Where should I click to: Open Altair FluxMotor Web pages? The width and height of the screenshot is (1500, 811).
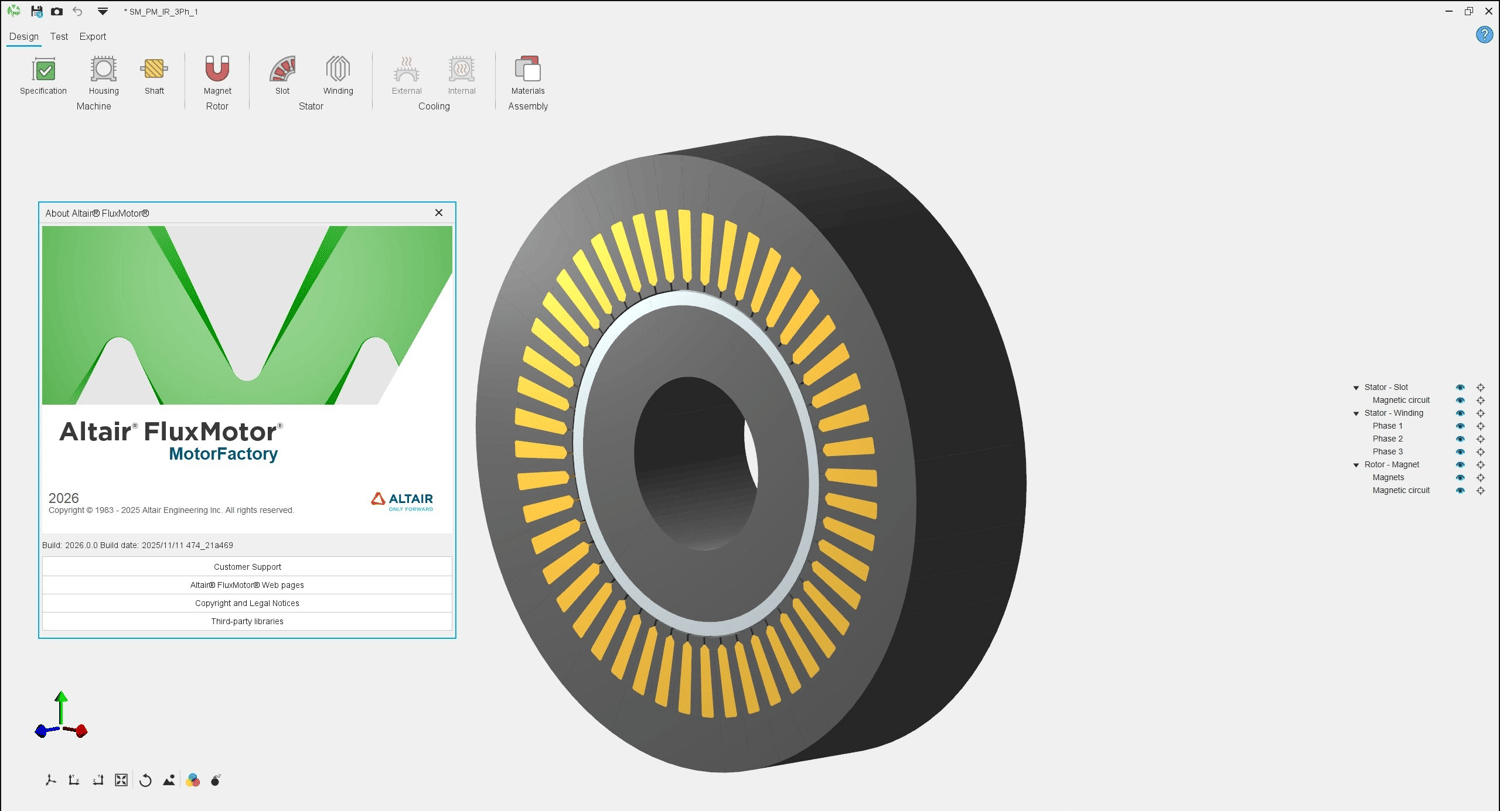point(247,585)
